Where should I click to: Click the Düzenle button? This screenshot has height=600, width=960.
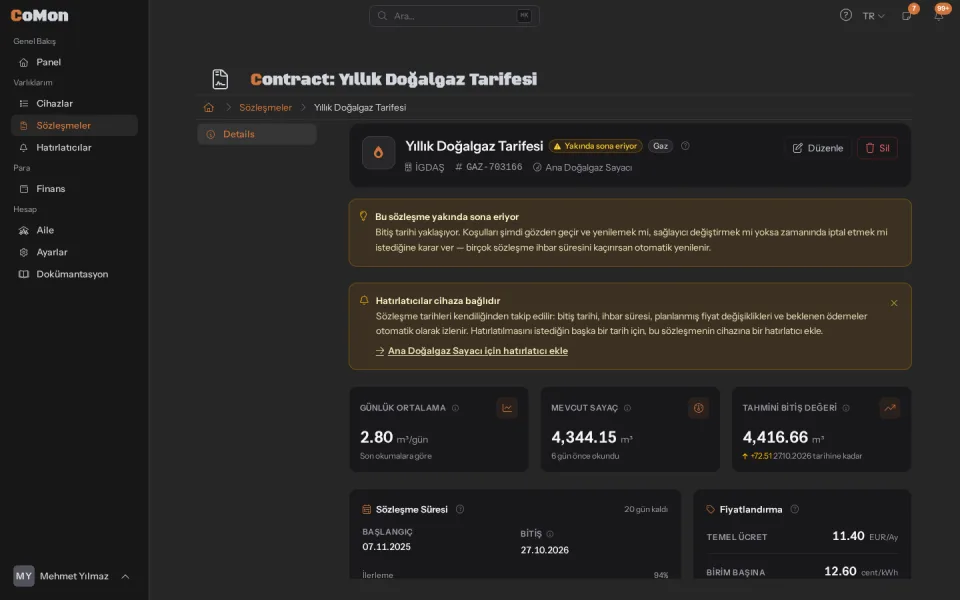click(x=817, y=148)
